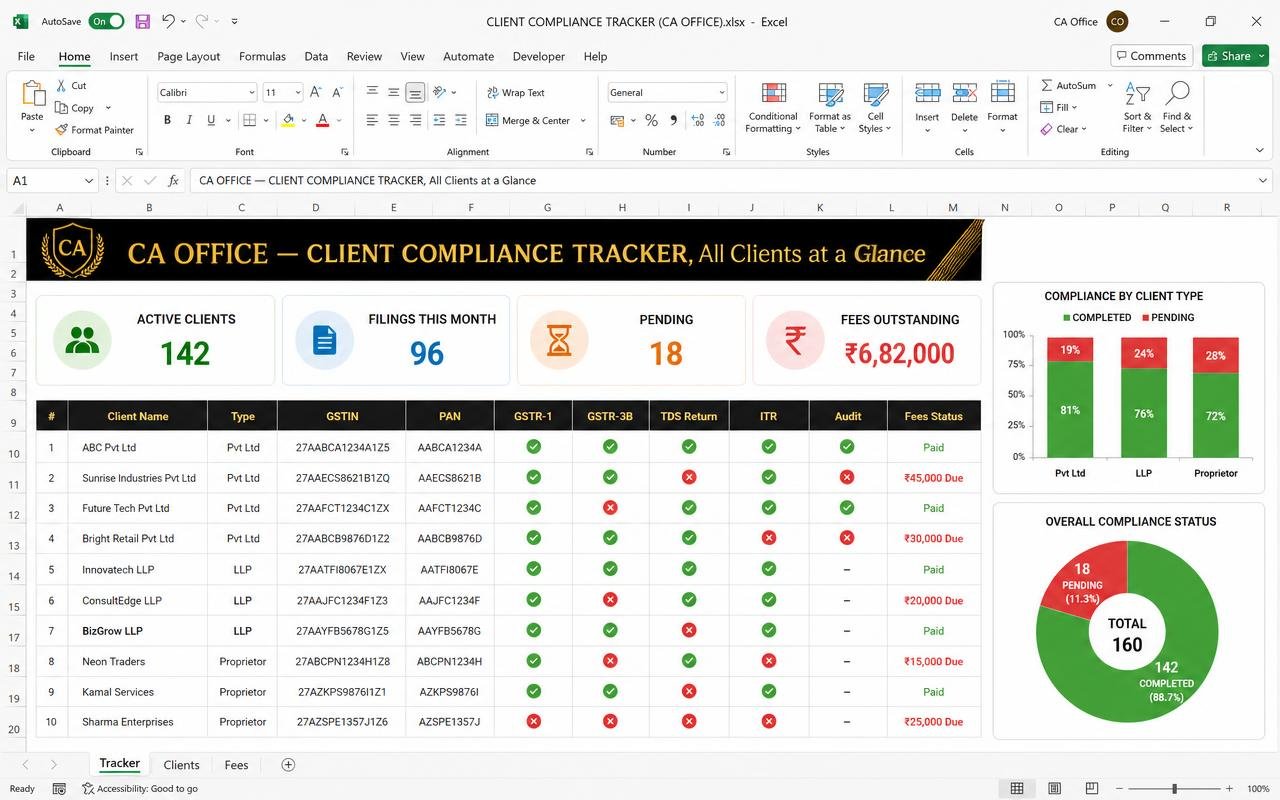Switch to the Insert ribbon tab
Image resolution: width=1280 pixels, height=800 pixels.
(x=124, y=56)
